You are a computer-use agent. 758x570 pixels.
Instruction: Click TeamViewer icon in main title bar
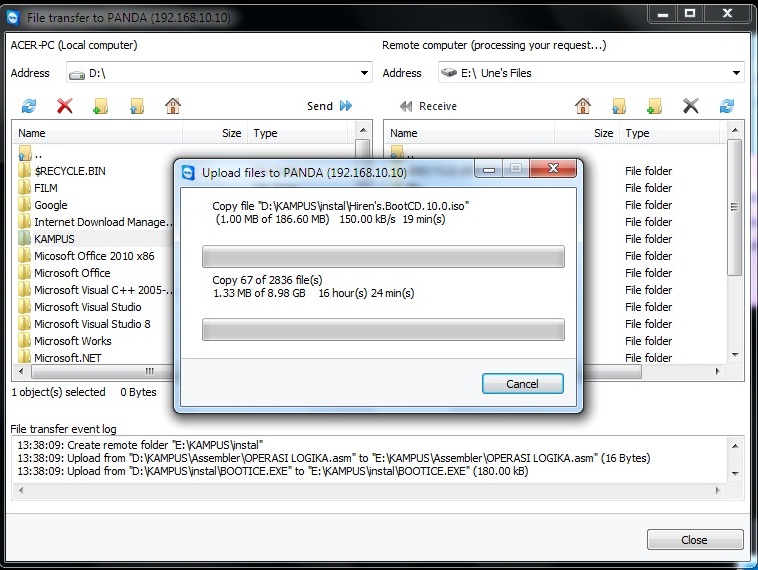(x=13, y=18)
